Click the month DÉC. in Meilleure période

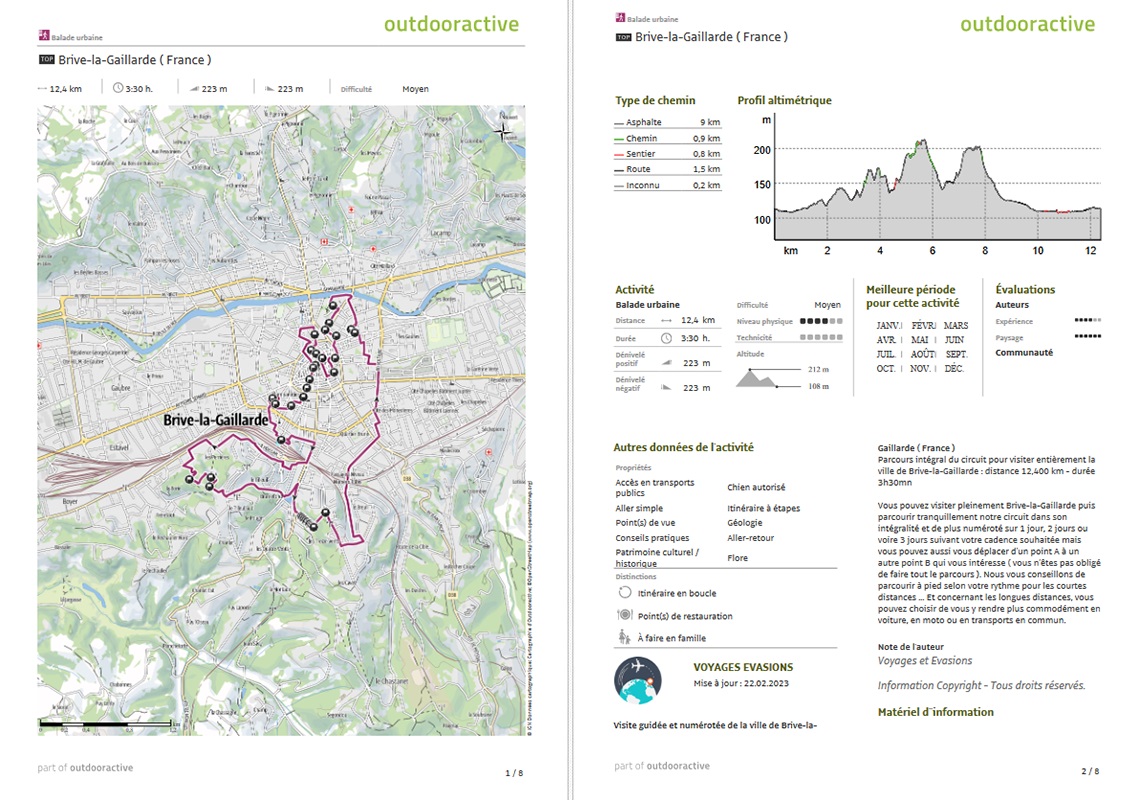(x=954, y=369)
